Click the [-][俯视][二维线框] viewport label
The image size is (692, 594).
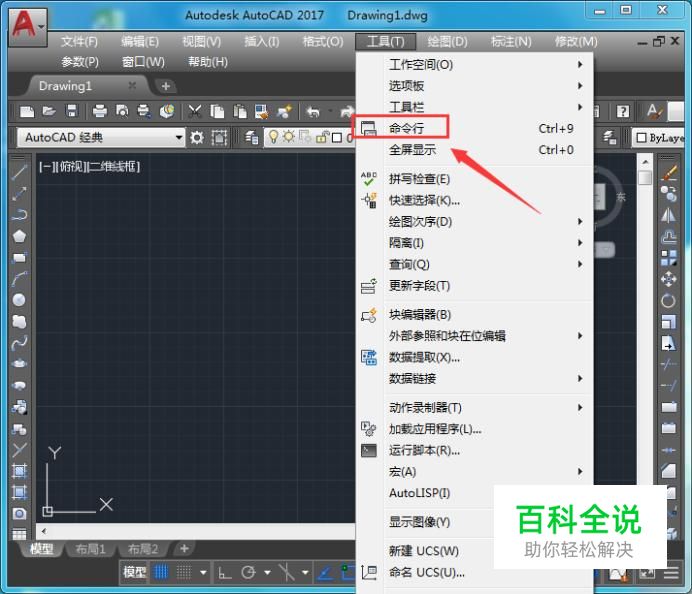(x=90, y=166)
